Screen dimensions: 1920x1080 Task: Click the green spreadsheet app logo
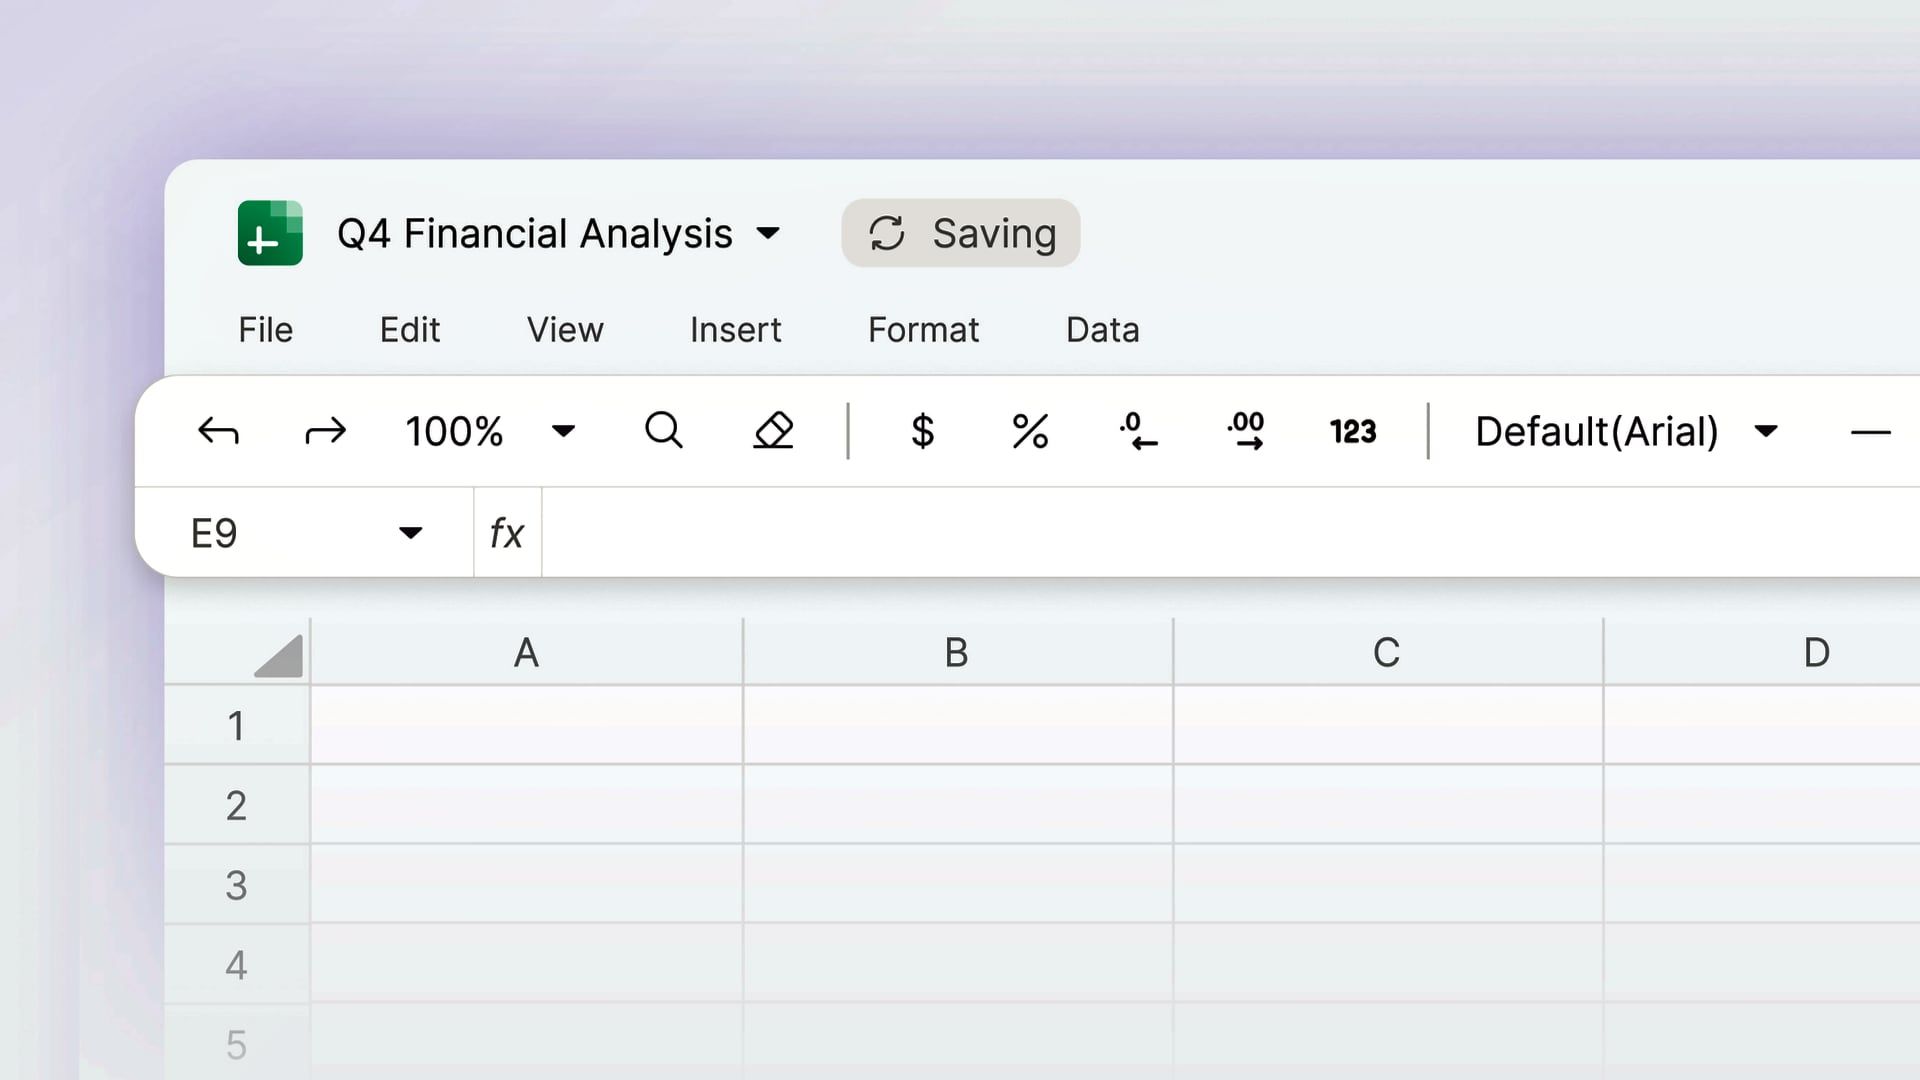(x=270, y=233)
